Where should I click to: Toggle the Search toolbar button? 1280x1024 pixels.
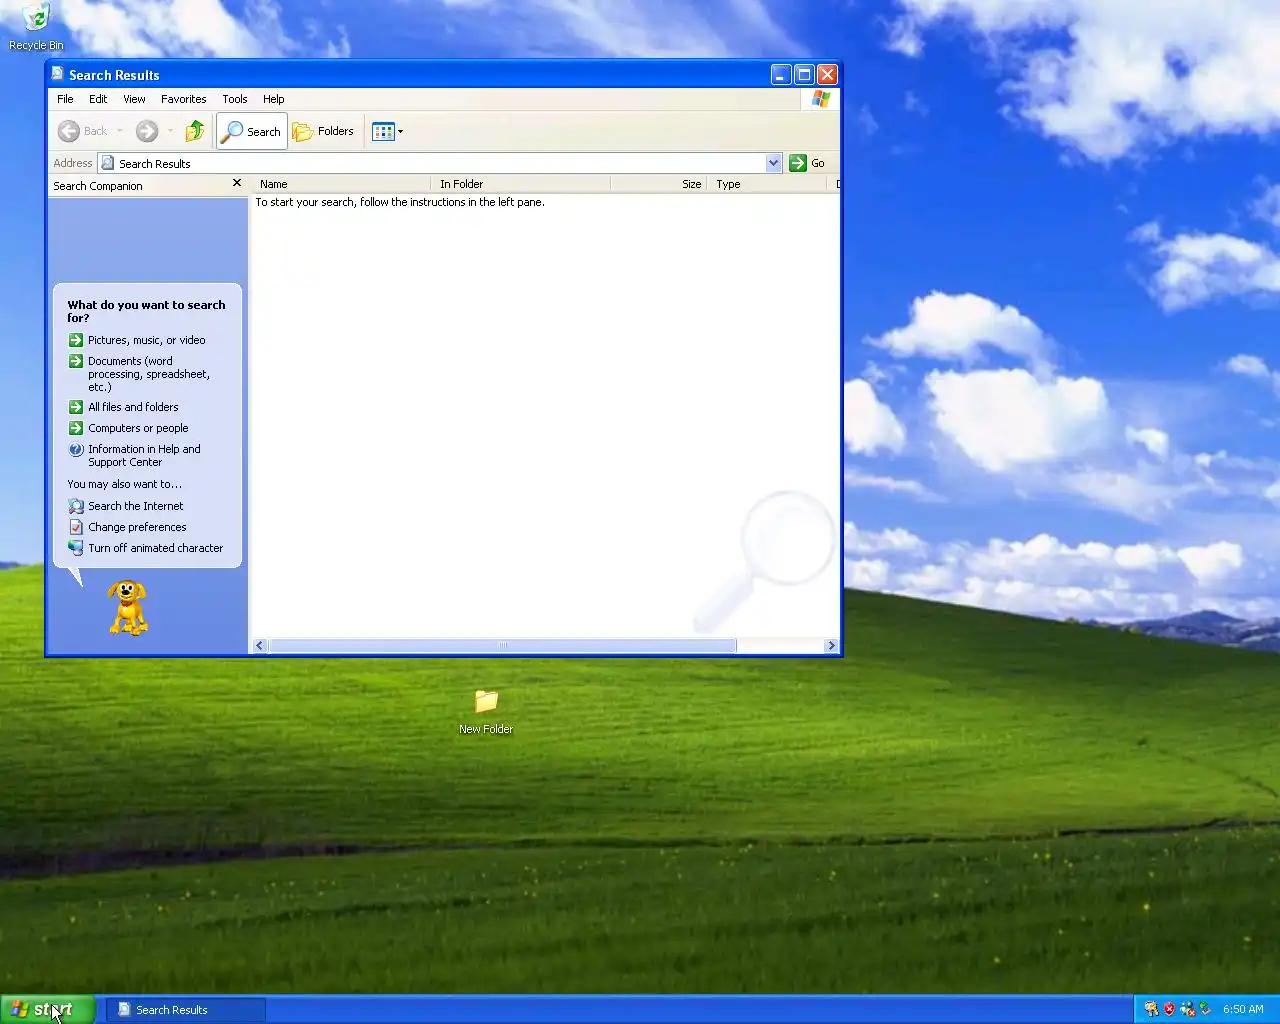click(252, 131)
